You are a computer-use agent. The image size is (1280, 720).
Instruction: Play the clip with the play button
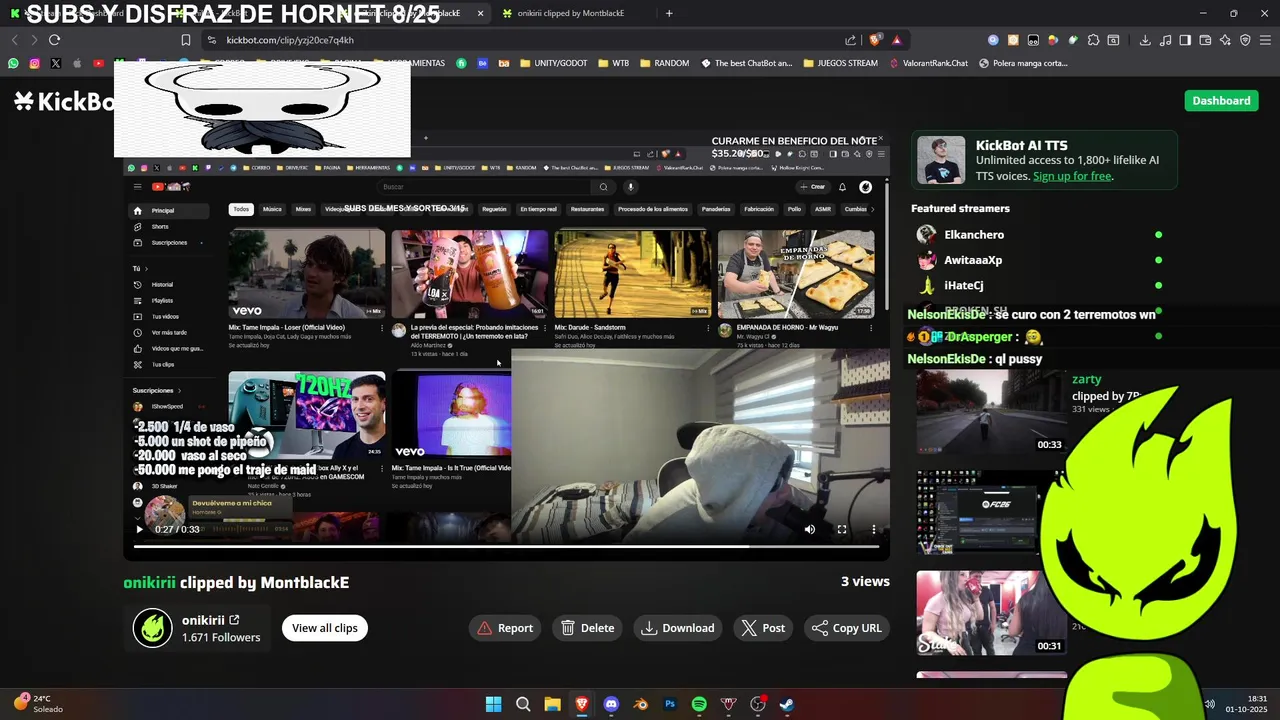pyautogui.click(x=139, y=529)
